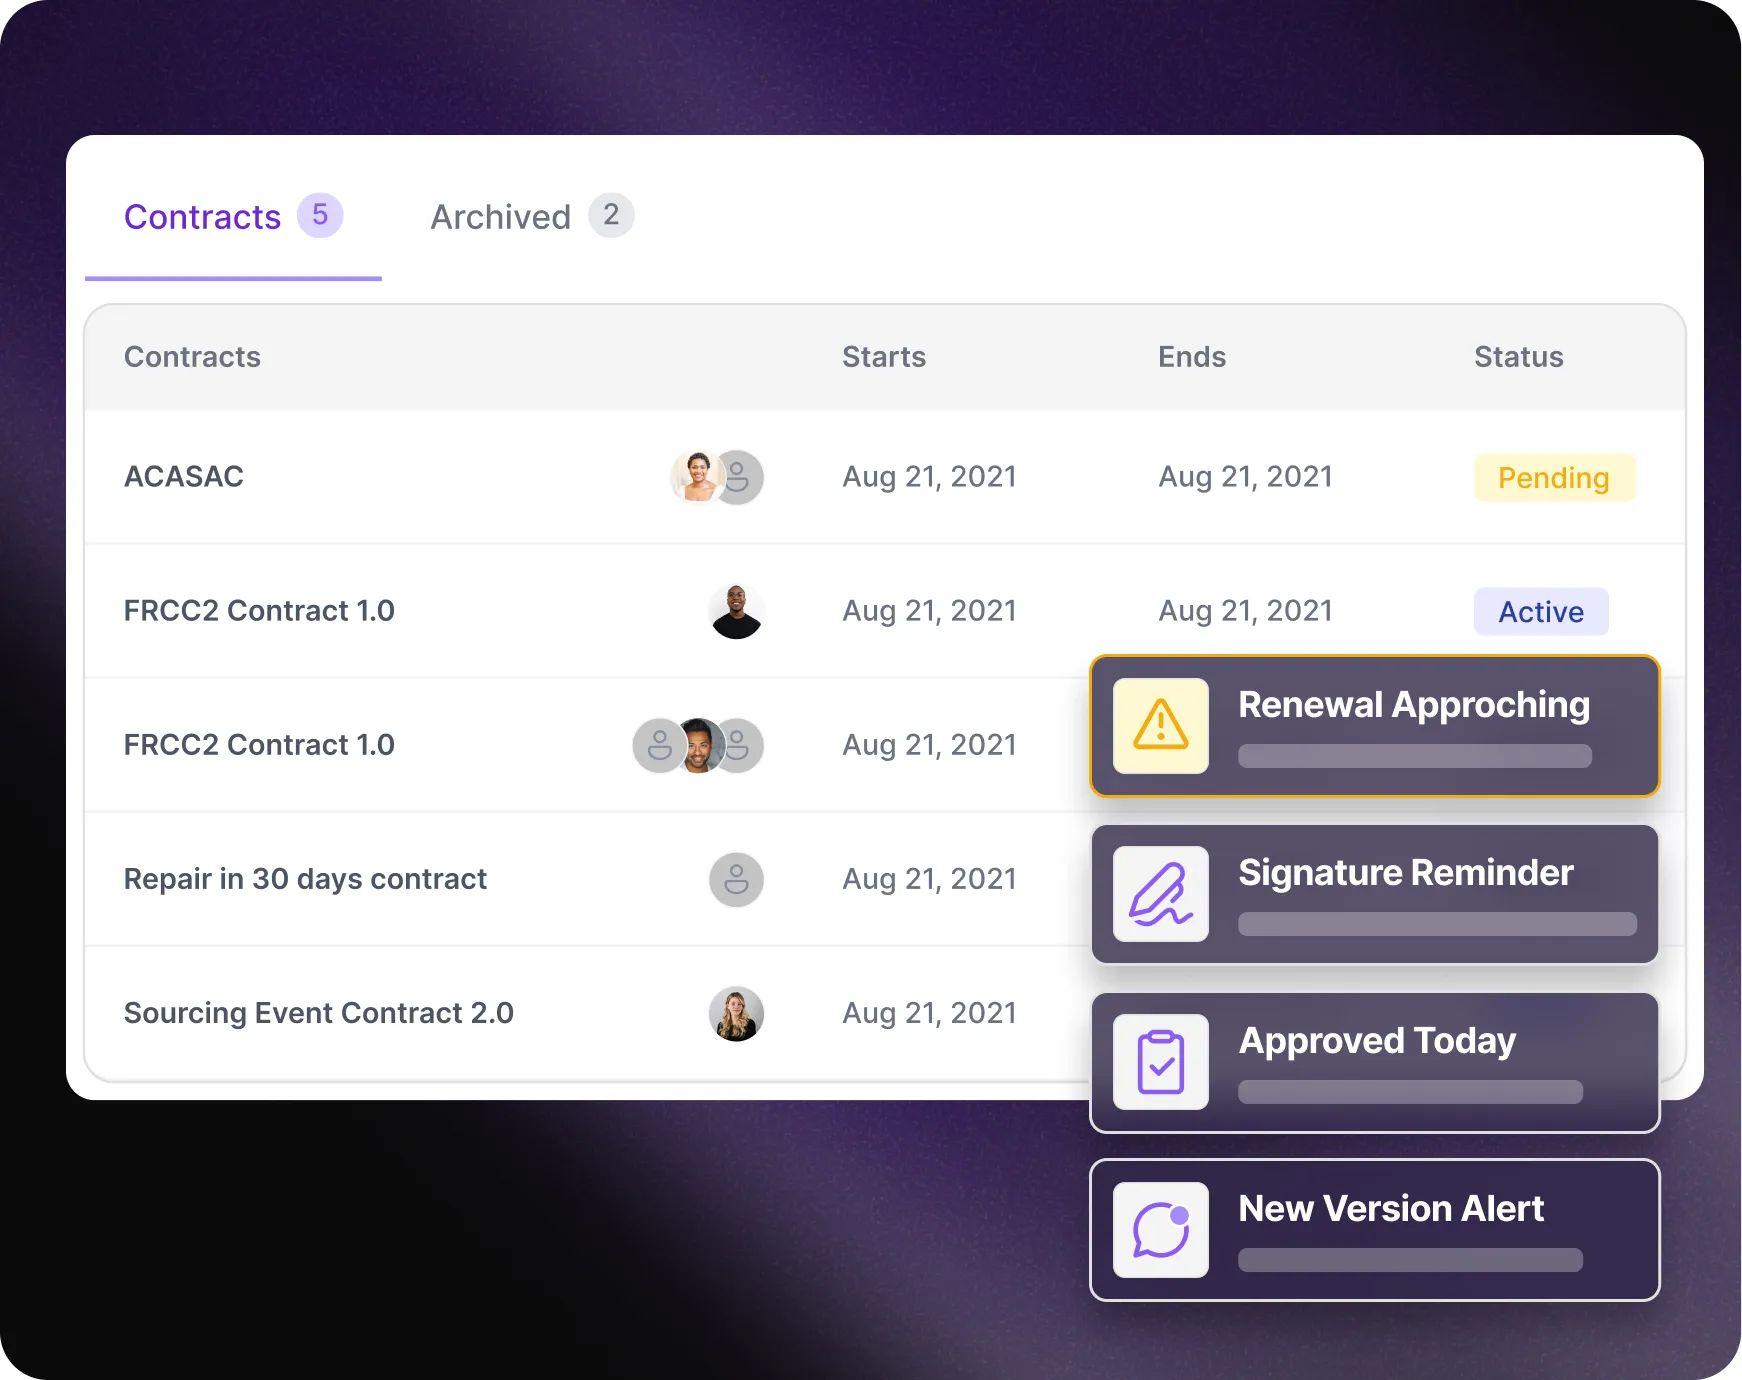The image size is (1742, 1380).
Task: Click the Approved Today clipboard icon
Action: tap(1159, 1062)
